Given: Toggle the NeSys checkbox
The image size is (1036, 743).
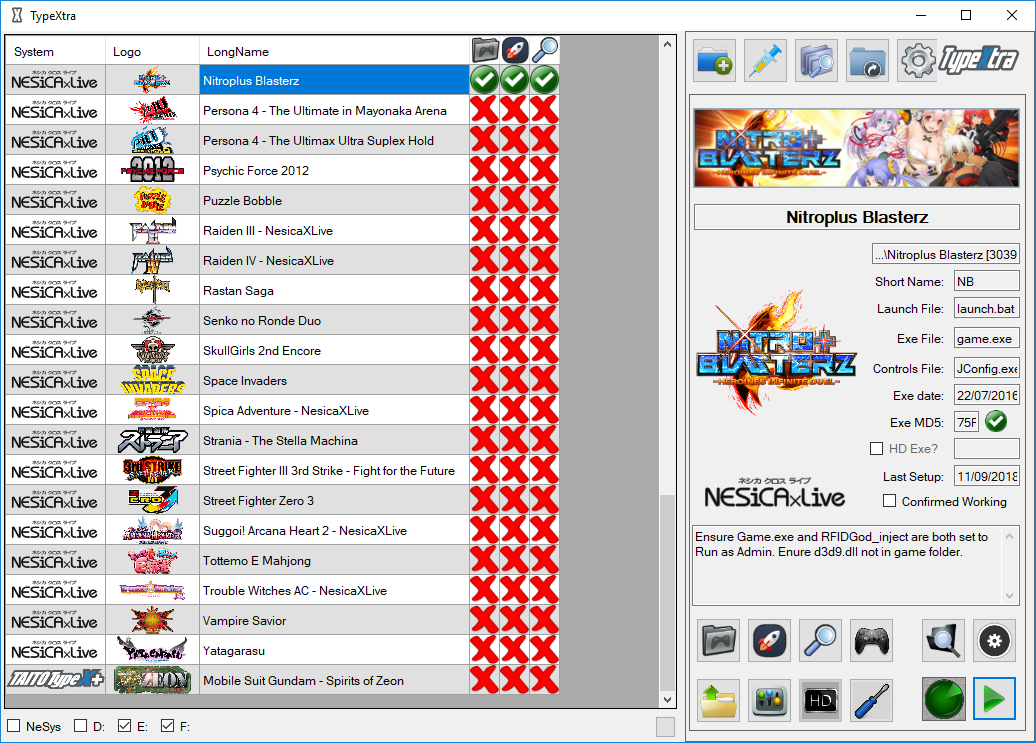Looking at the screenshot, I should (x=13, y=726).
